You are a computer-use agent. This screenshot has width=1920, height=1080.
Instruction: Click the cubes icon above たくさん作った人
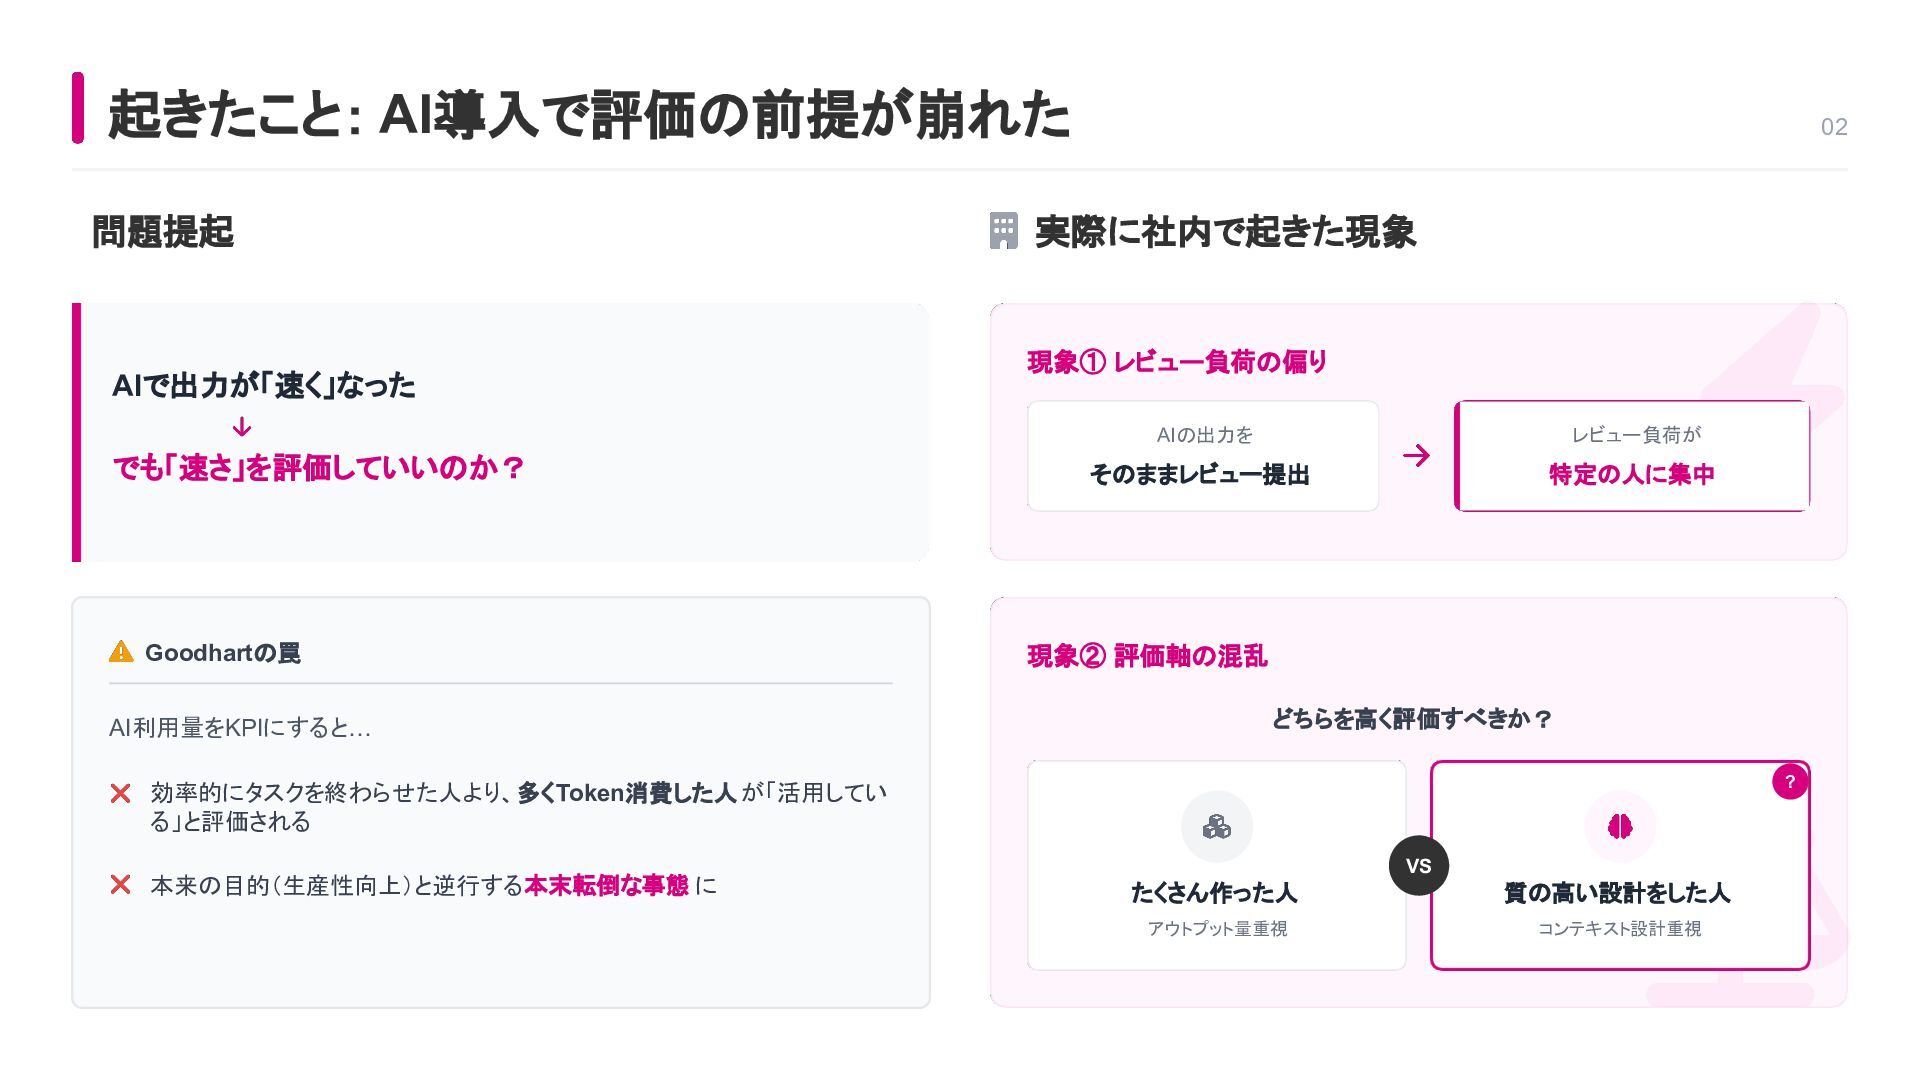click(1216, 827)
